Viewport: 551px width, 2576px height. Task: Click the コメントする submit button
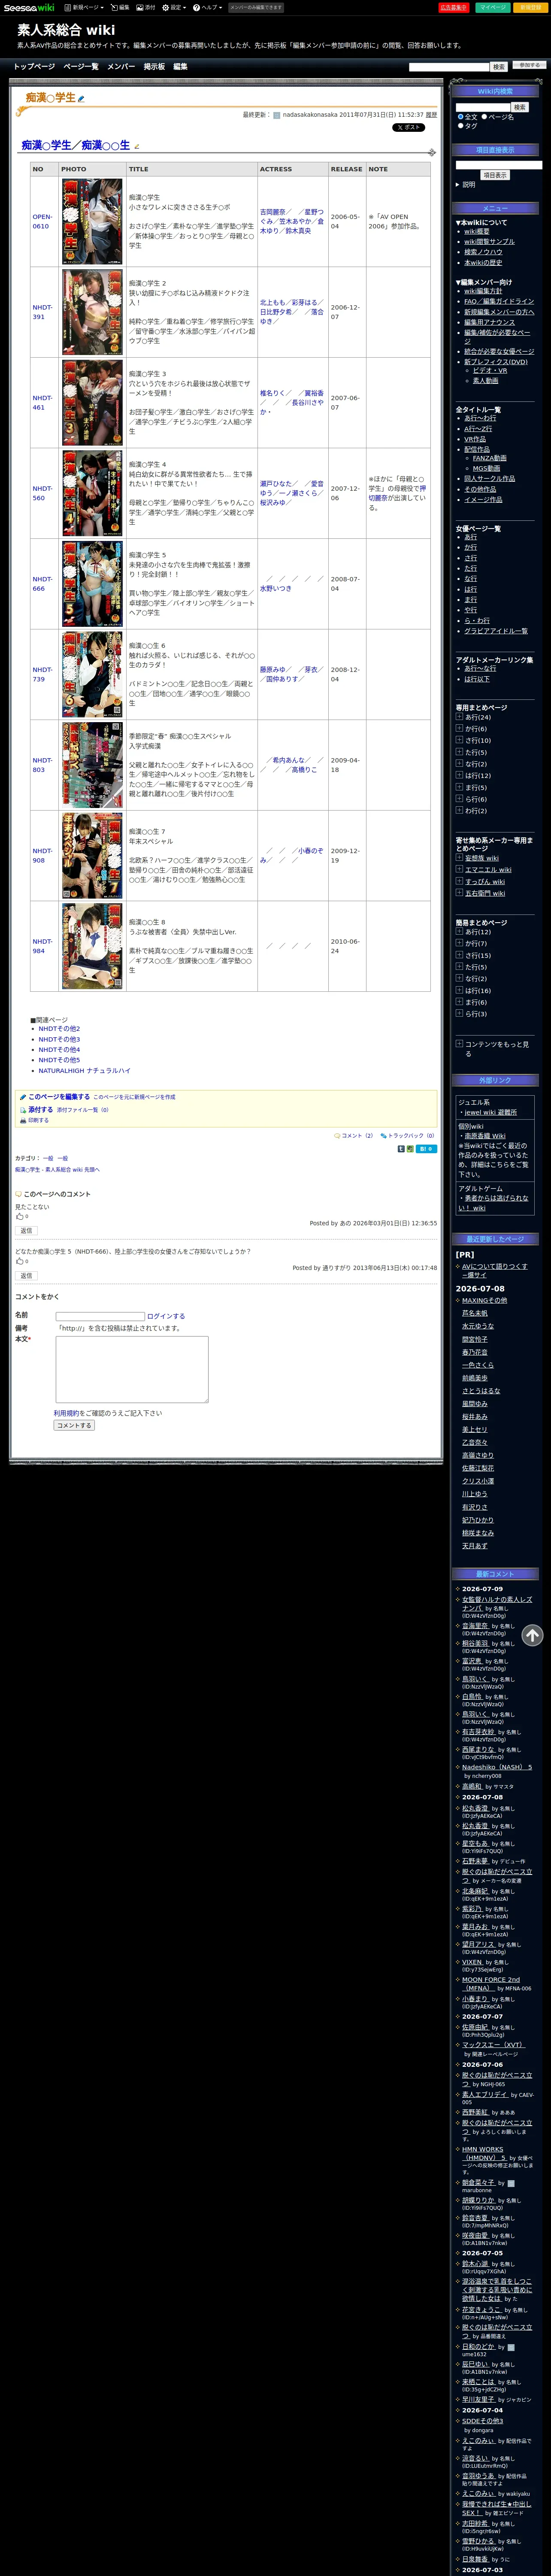click(74, 1426)
